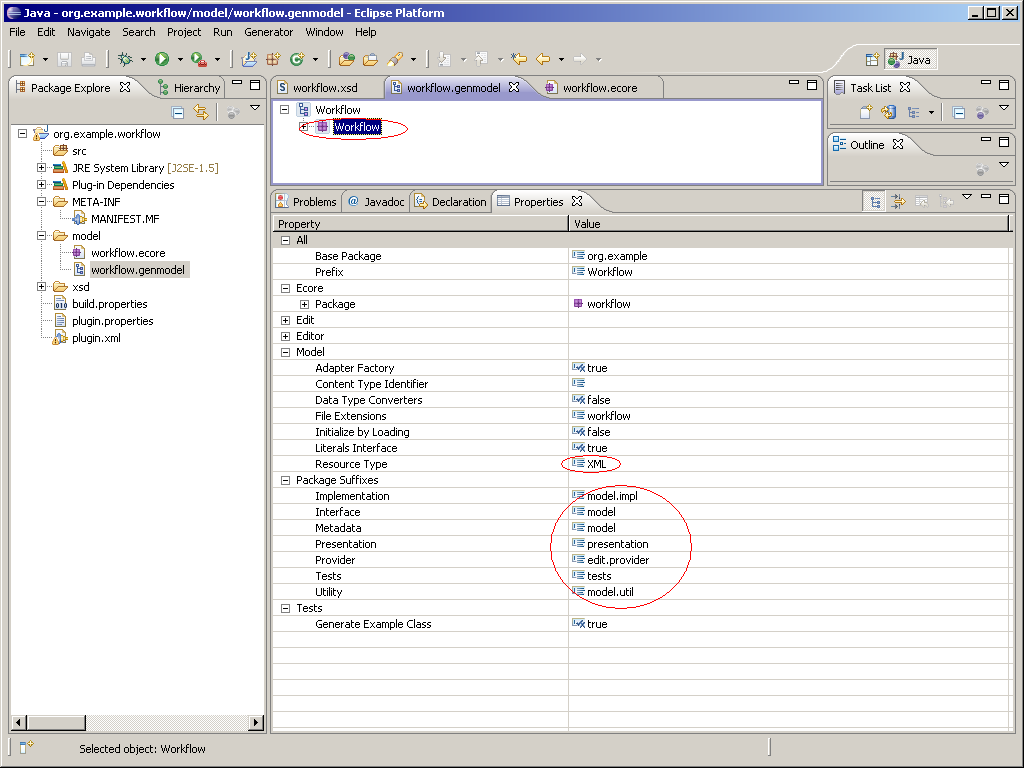Click the New Java Package icon
The width and height of the screenshot is (1024, 768).
(272, 59)
